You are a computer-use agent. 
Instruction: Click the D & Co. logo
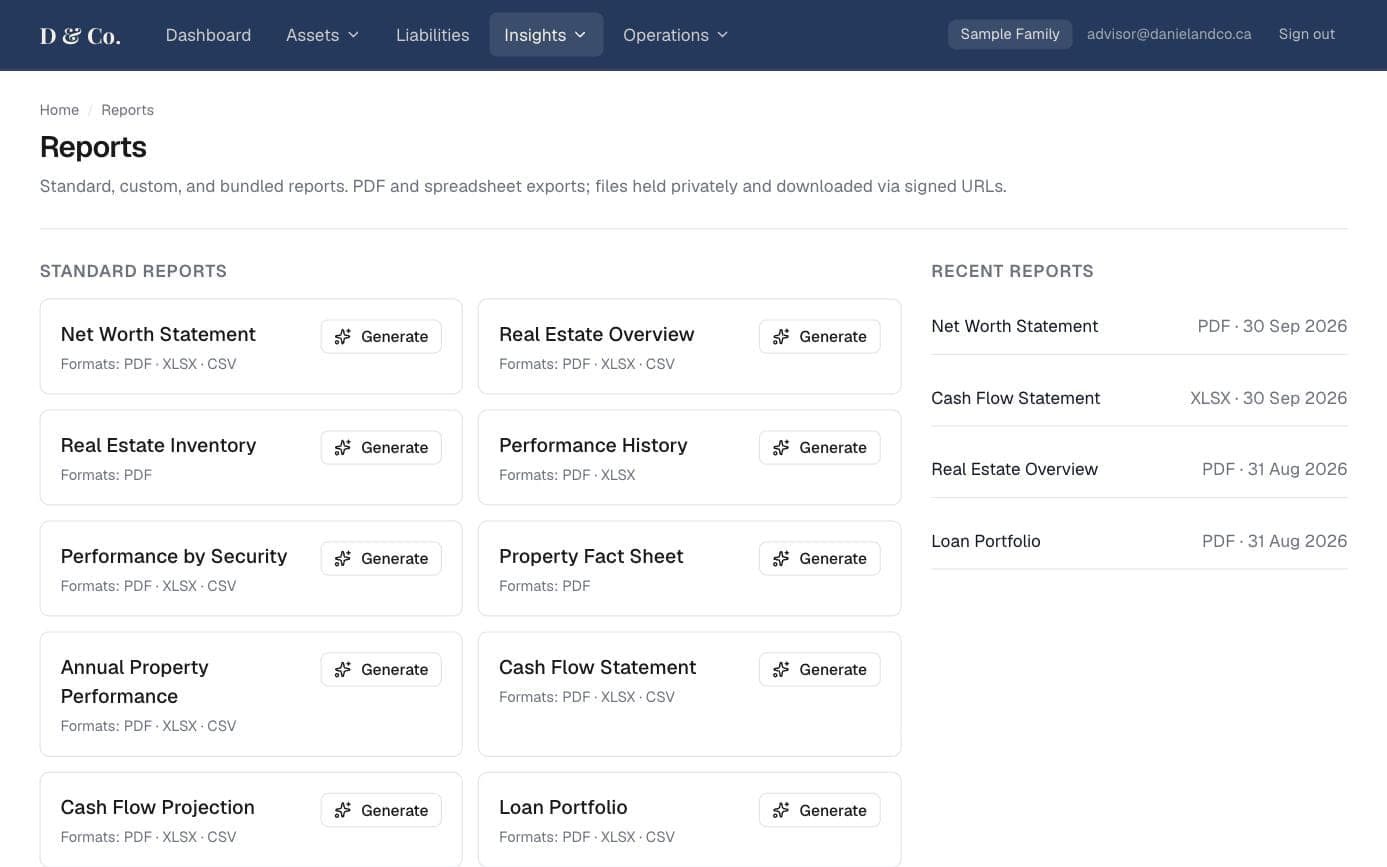click(x=80, y=36)
